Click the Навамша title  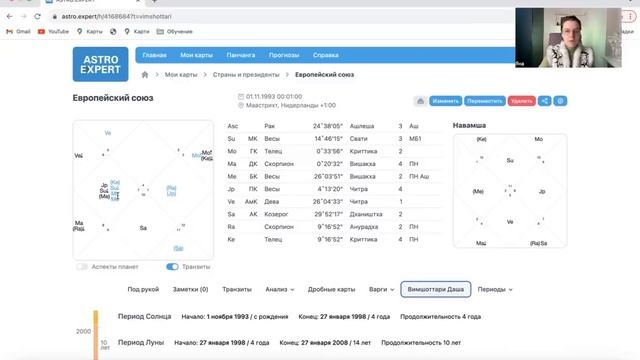469,125
